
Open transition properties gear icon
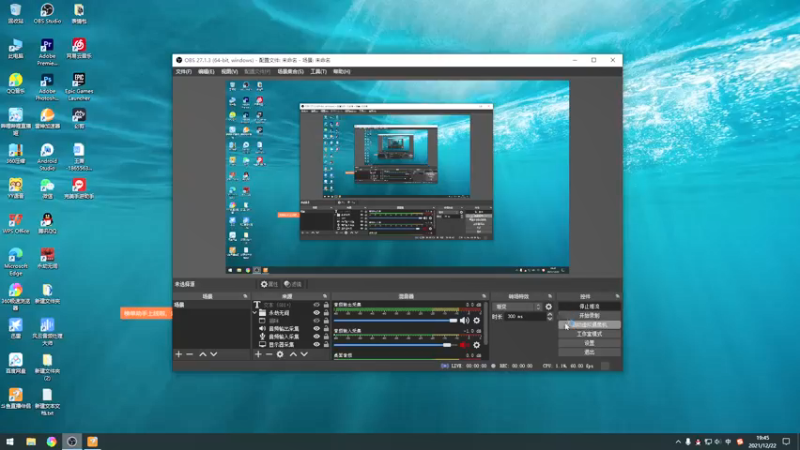click(548, 307)
